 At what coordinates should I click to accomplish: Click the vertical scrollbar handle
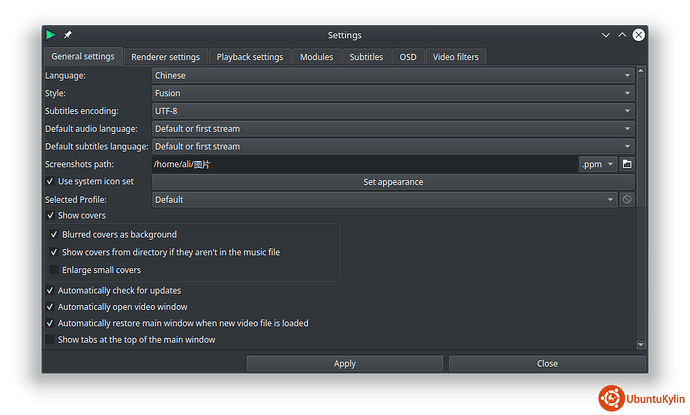641,140
